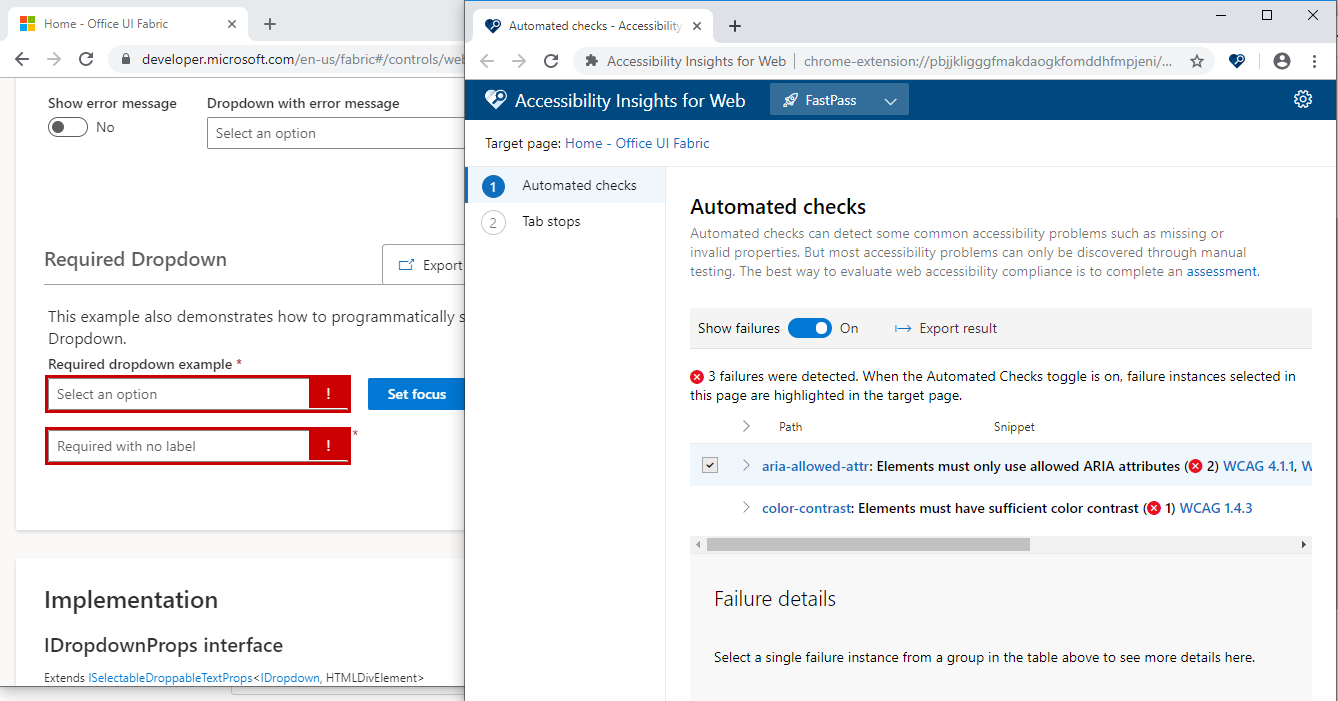This screenshot has height=701, width=1338.
Task: Open the Accessibility Insights settings gear
Action: pyautogui.click(x=1302, y=99)
